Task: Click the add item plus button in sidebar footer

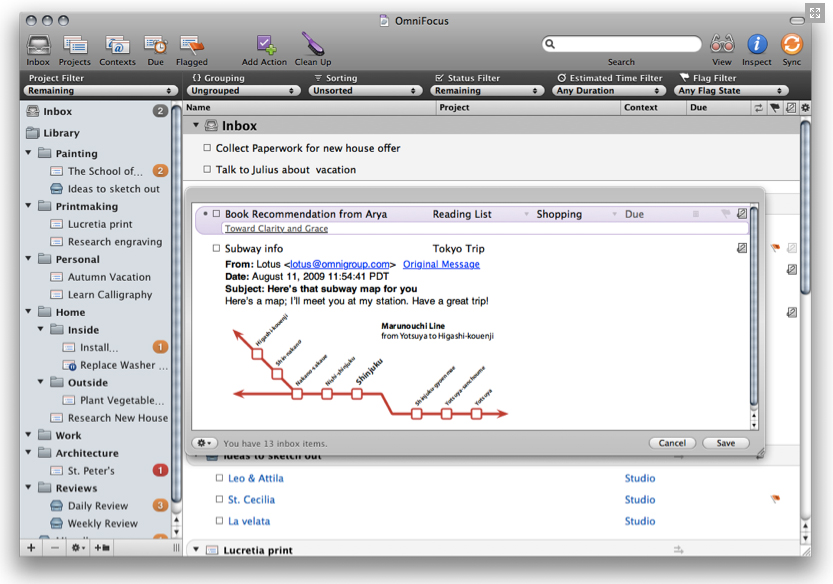Action: tap(31, 548)
